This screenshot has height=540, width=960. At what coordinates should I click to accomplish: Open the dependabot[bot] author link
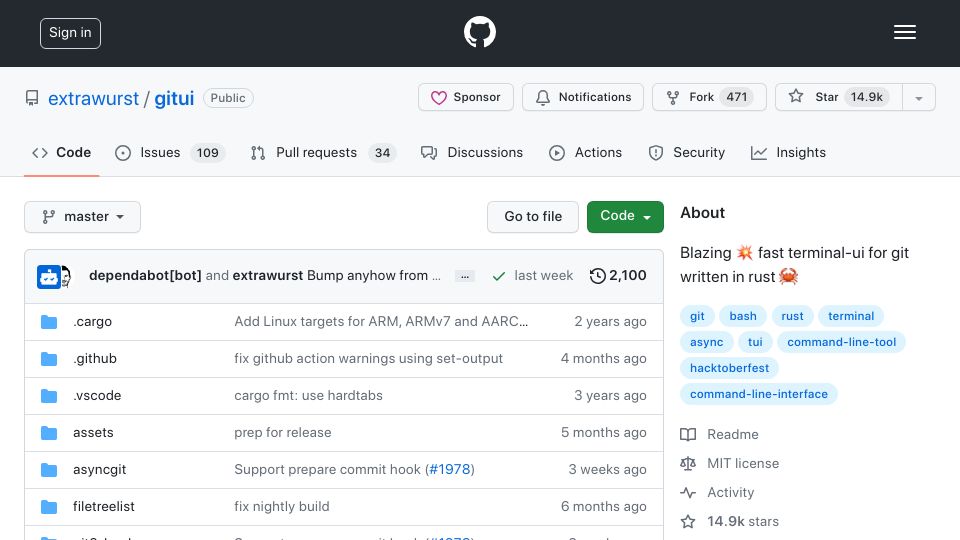145,276
